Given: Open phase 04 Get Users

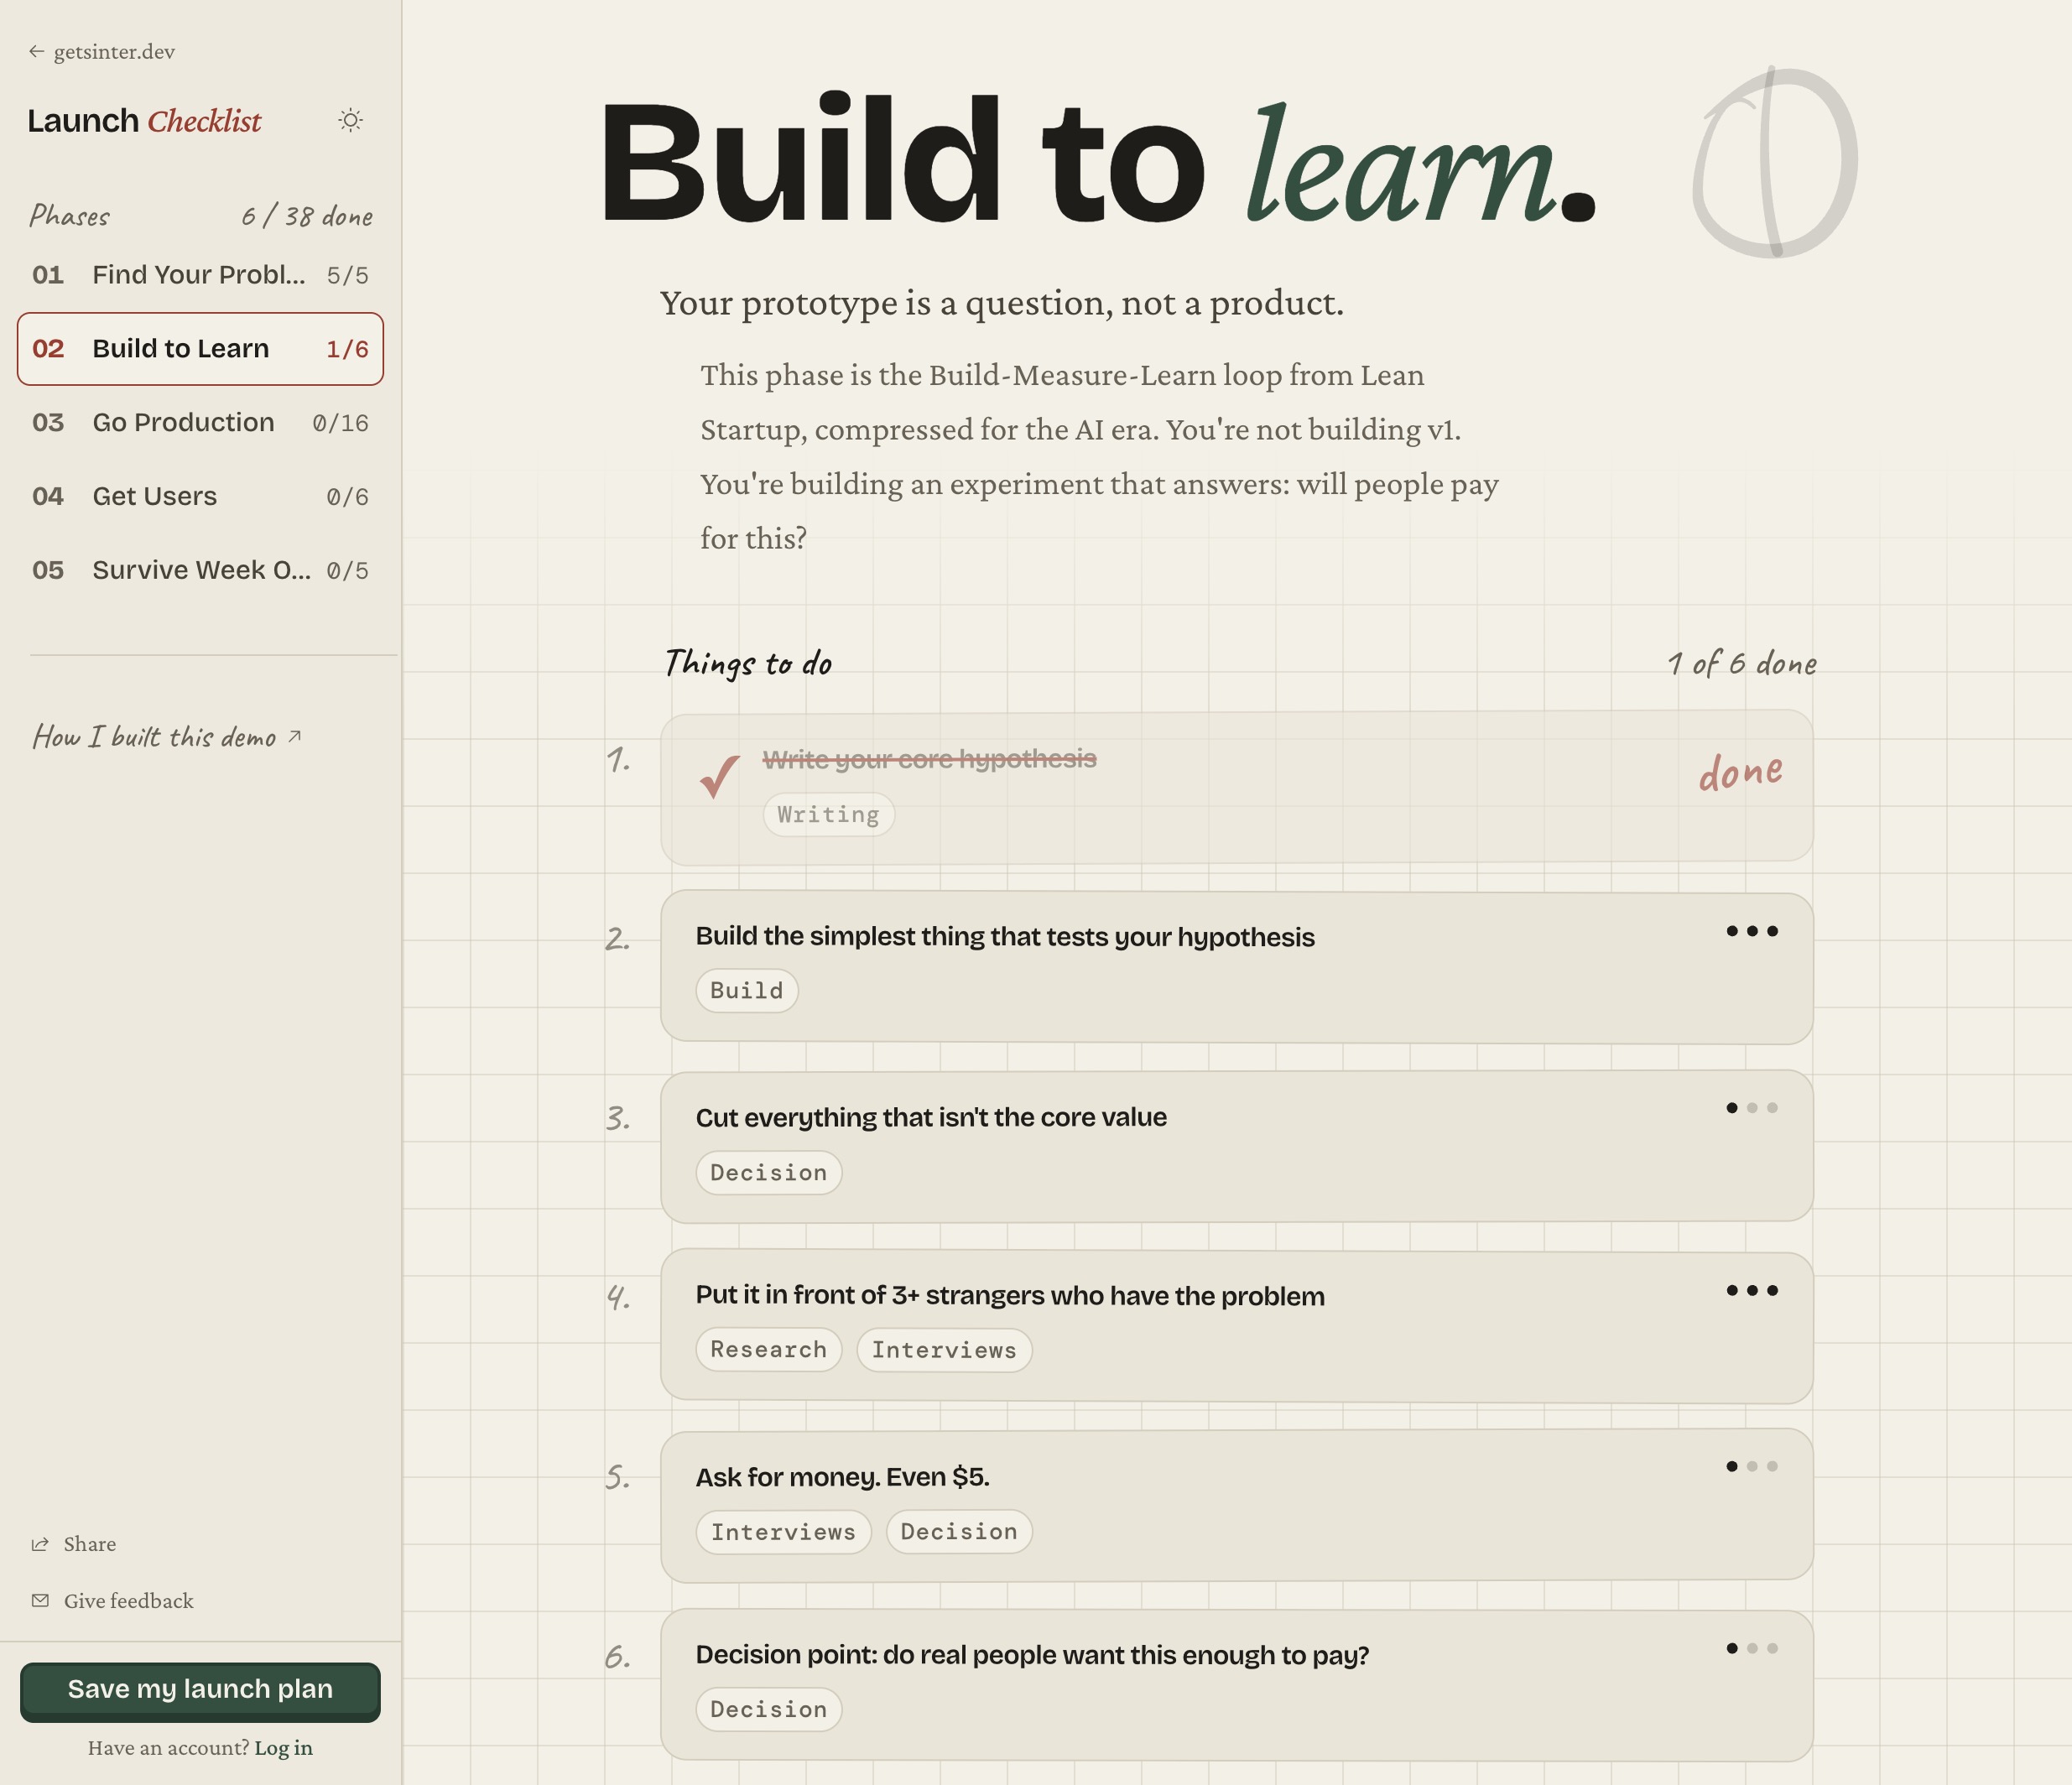Looking at the screenshot, I should pyautogui.click(x=200, y=497).
